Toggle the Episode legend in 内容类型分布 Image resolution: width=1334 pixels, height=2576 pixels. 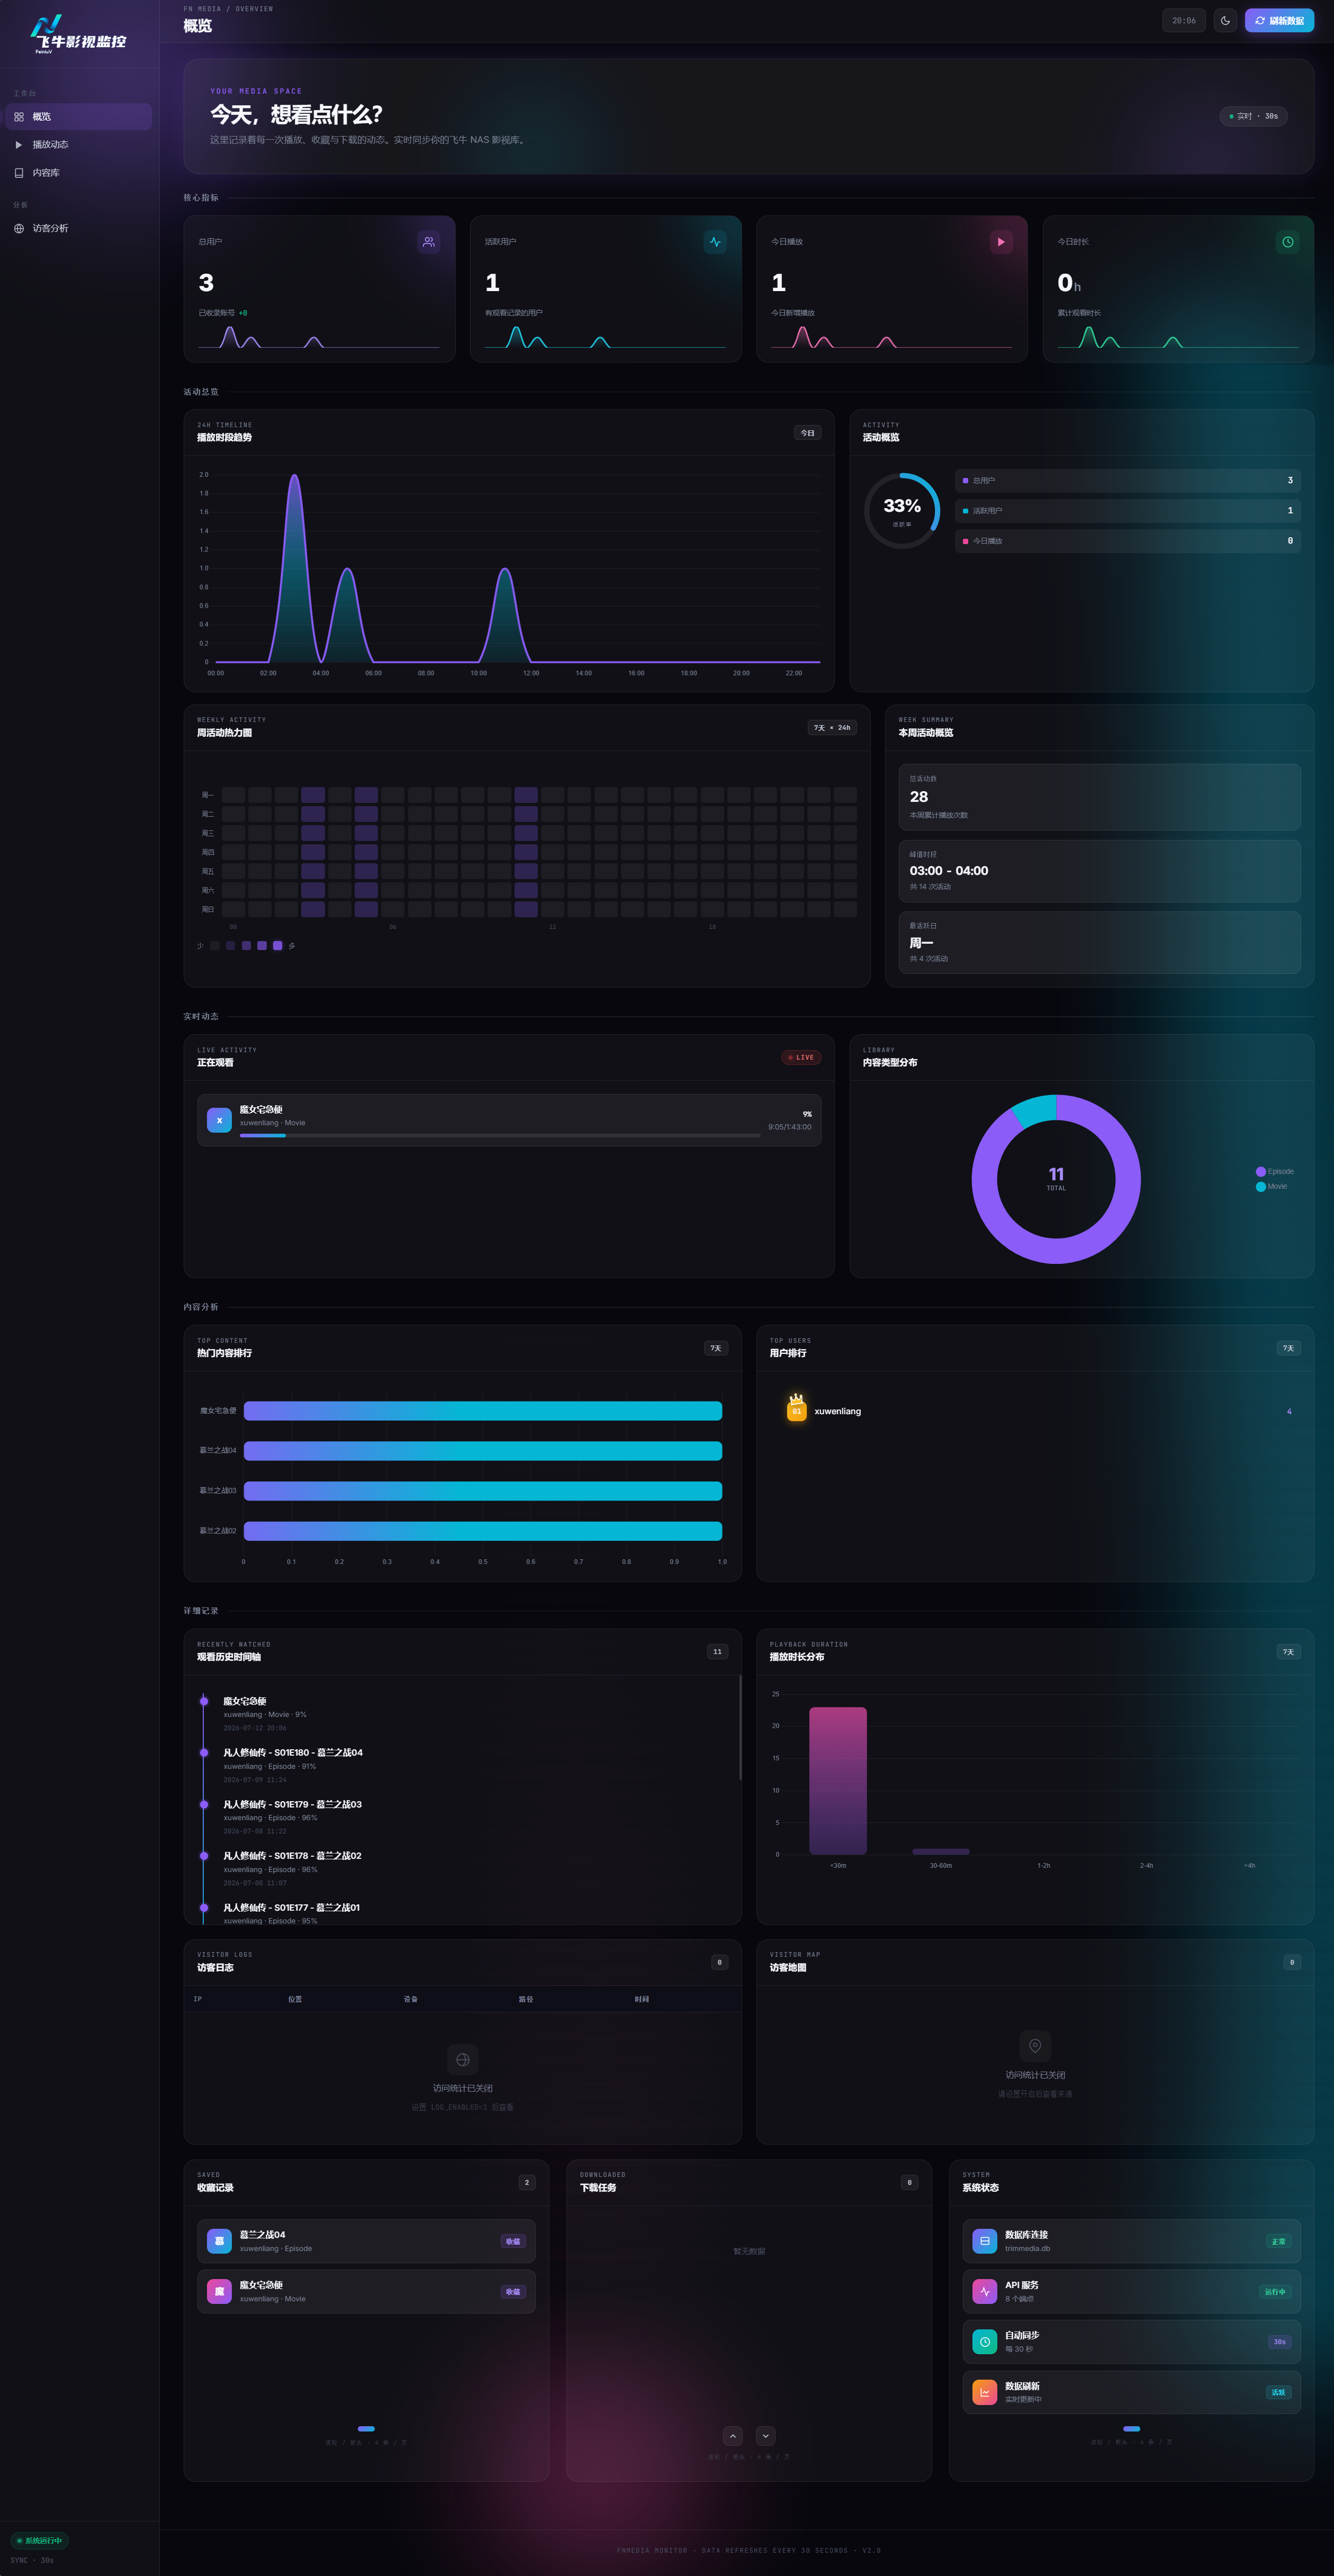[1274, 1171]
